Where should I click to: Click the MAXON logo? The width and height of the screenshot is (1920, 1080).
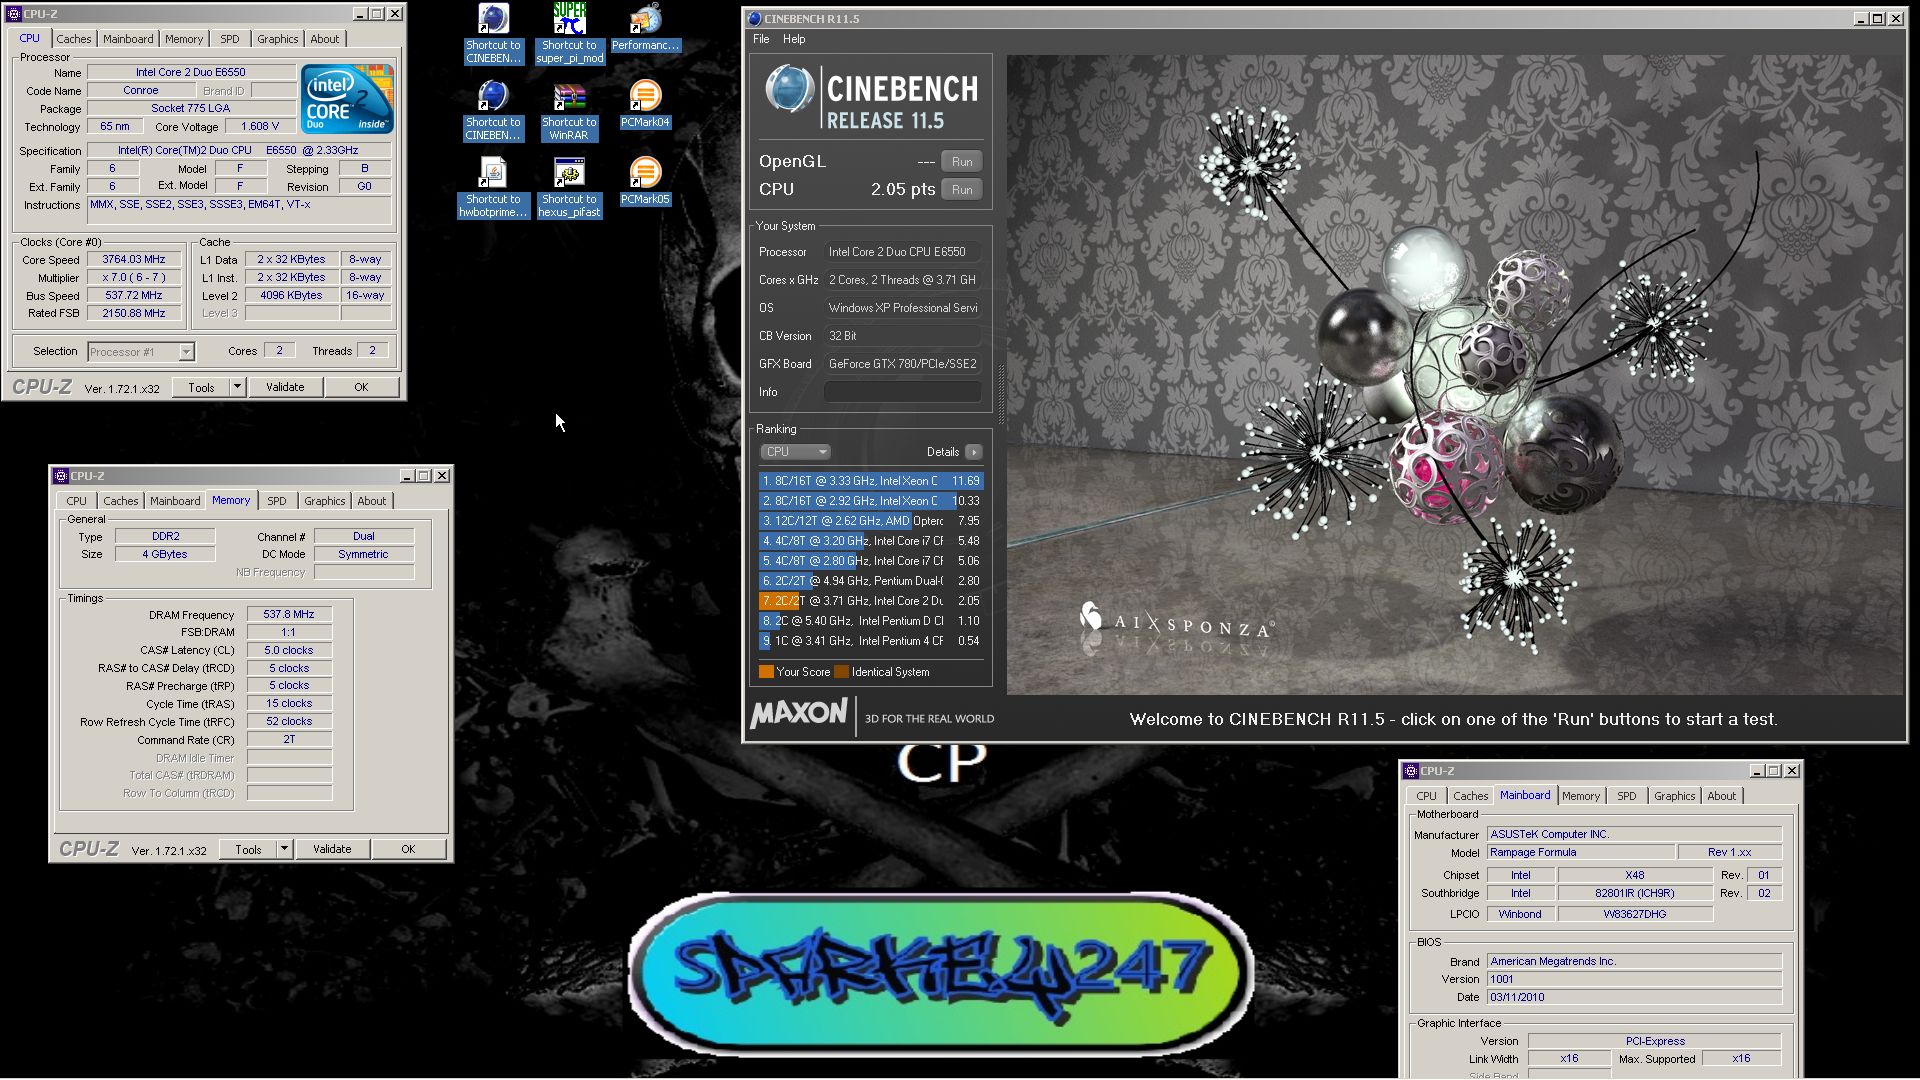coord(799,714)
